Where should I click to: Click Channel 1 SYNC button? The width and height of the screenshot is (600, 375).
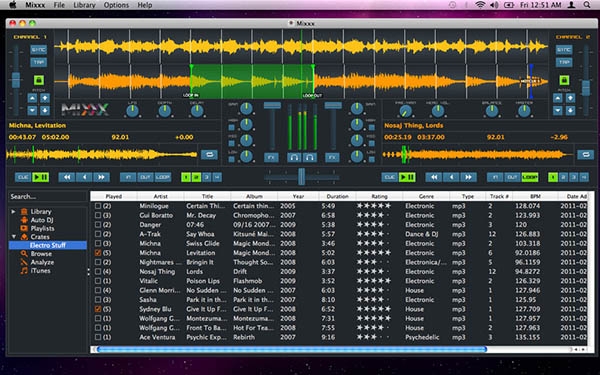tap(39, 50)
